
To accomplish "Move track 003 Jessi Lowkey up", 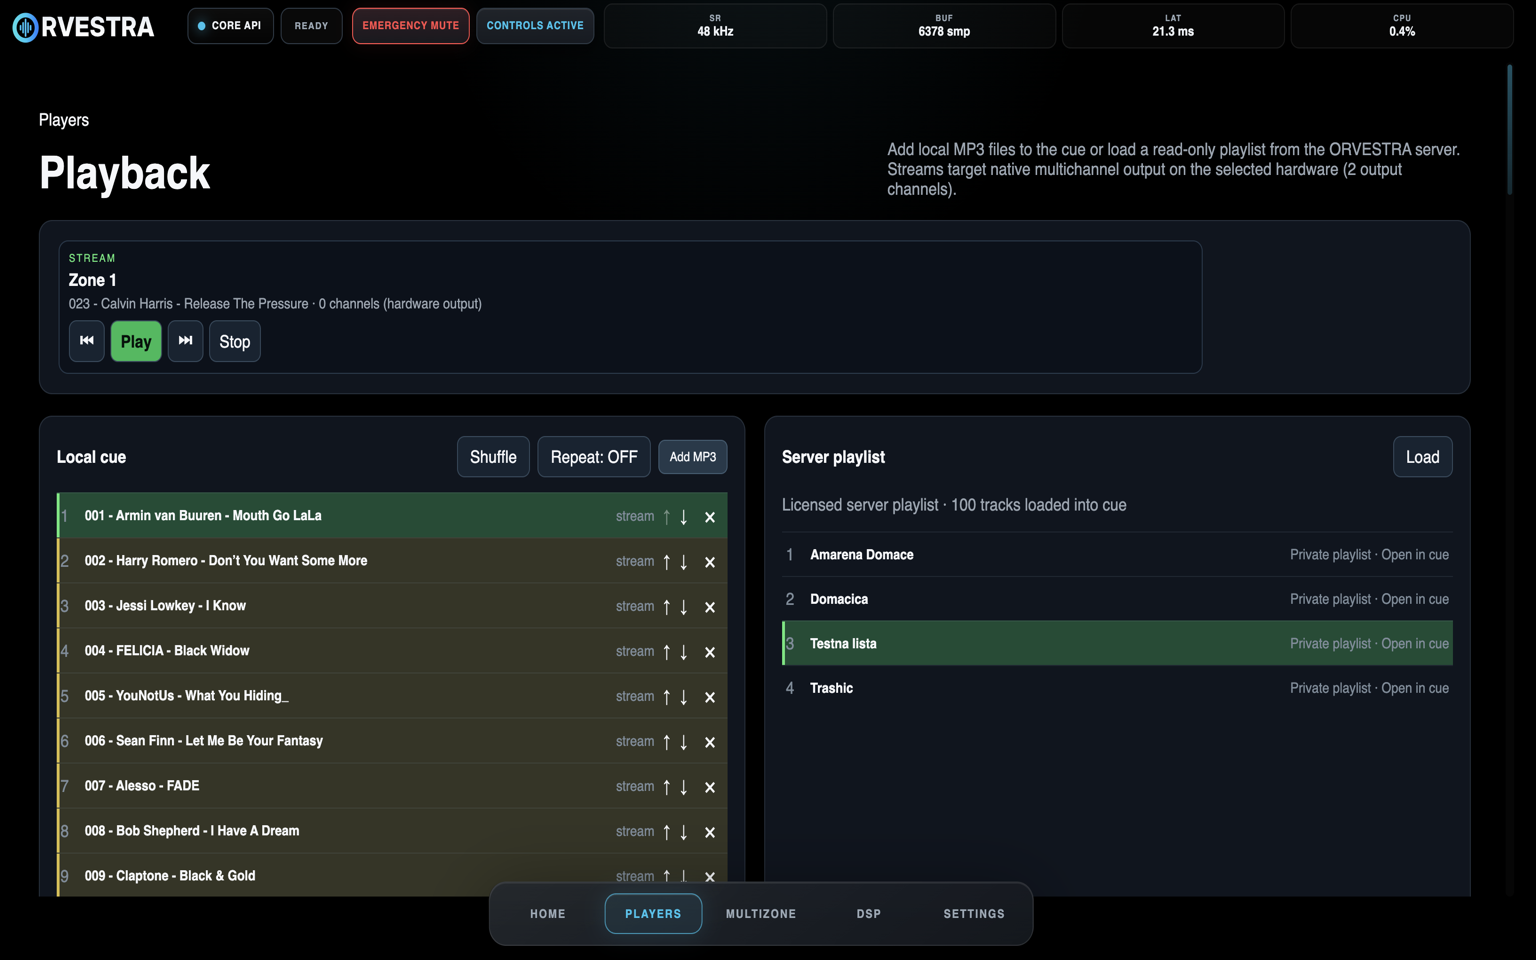I will click(667, 607).
